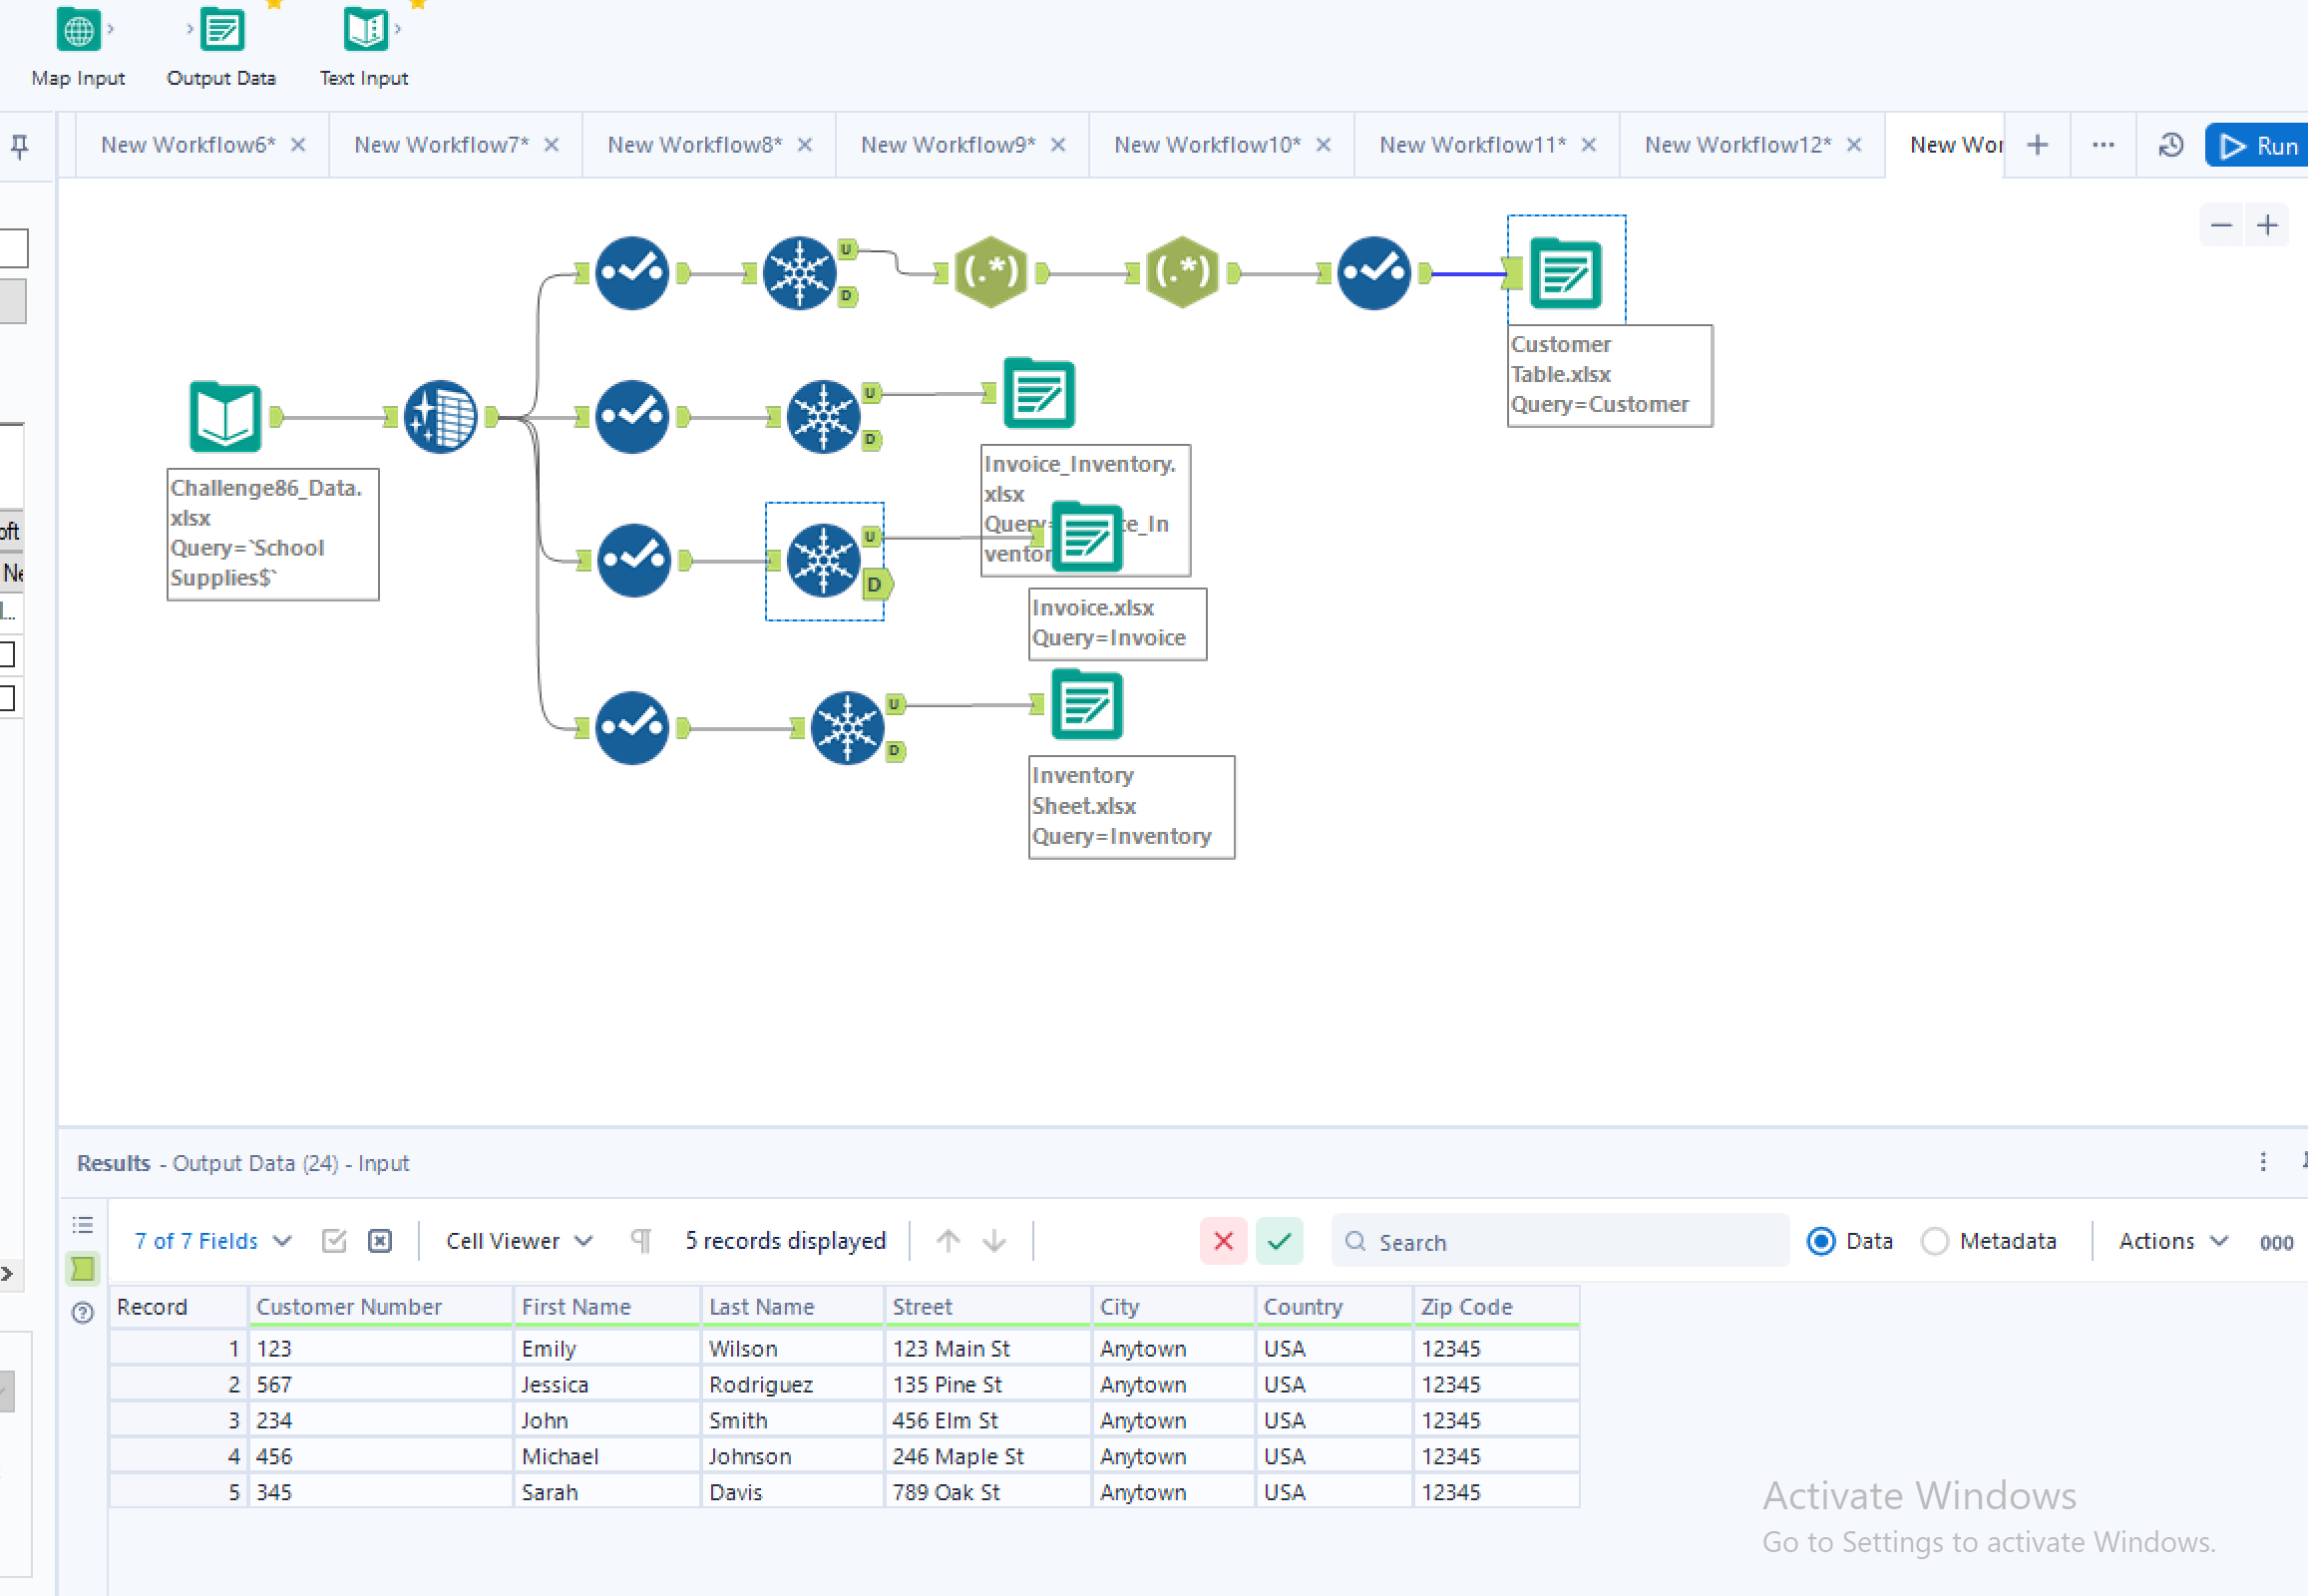Click the select all fields checkbox icon

coord(334,1241)
